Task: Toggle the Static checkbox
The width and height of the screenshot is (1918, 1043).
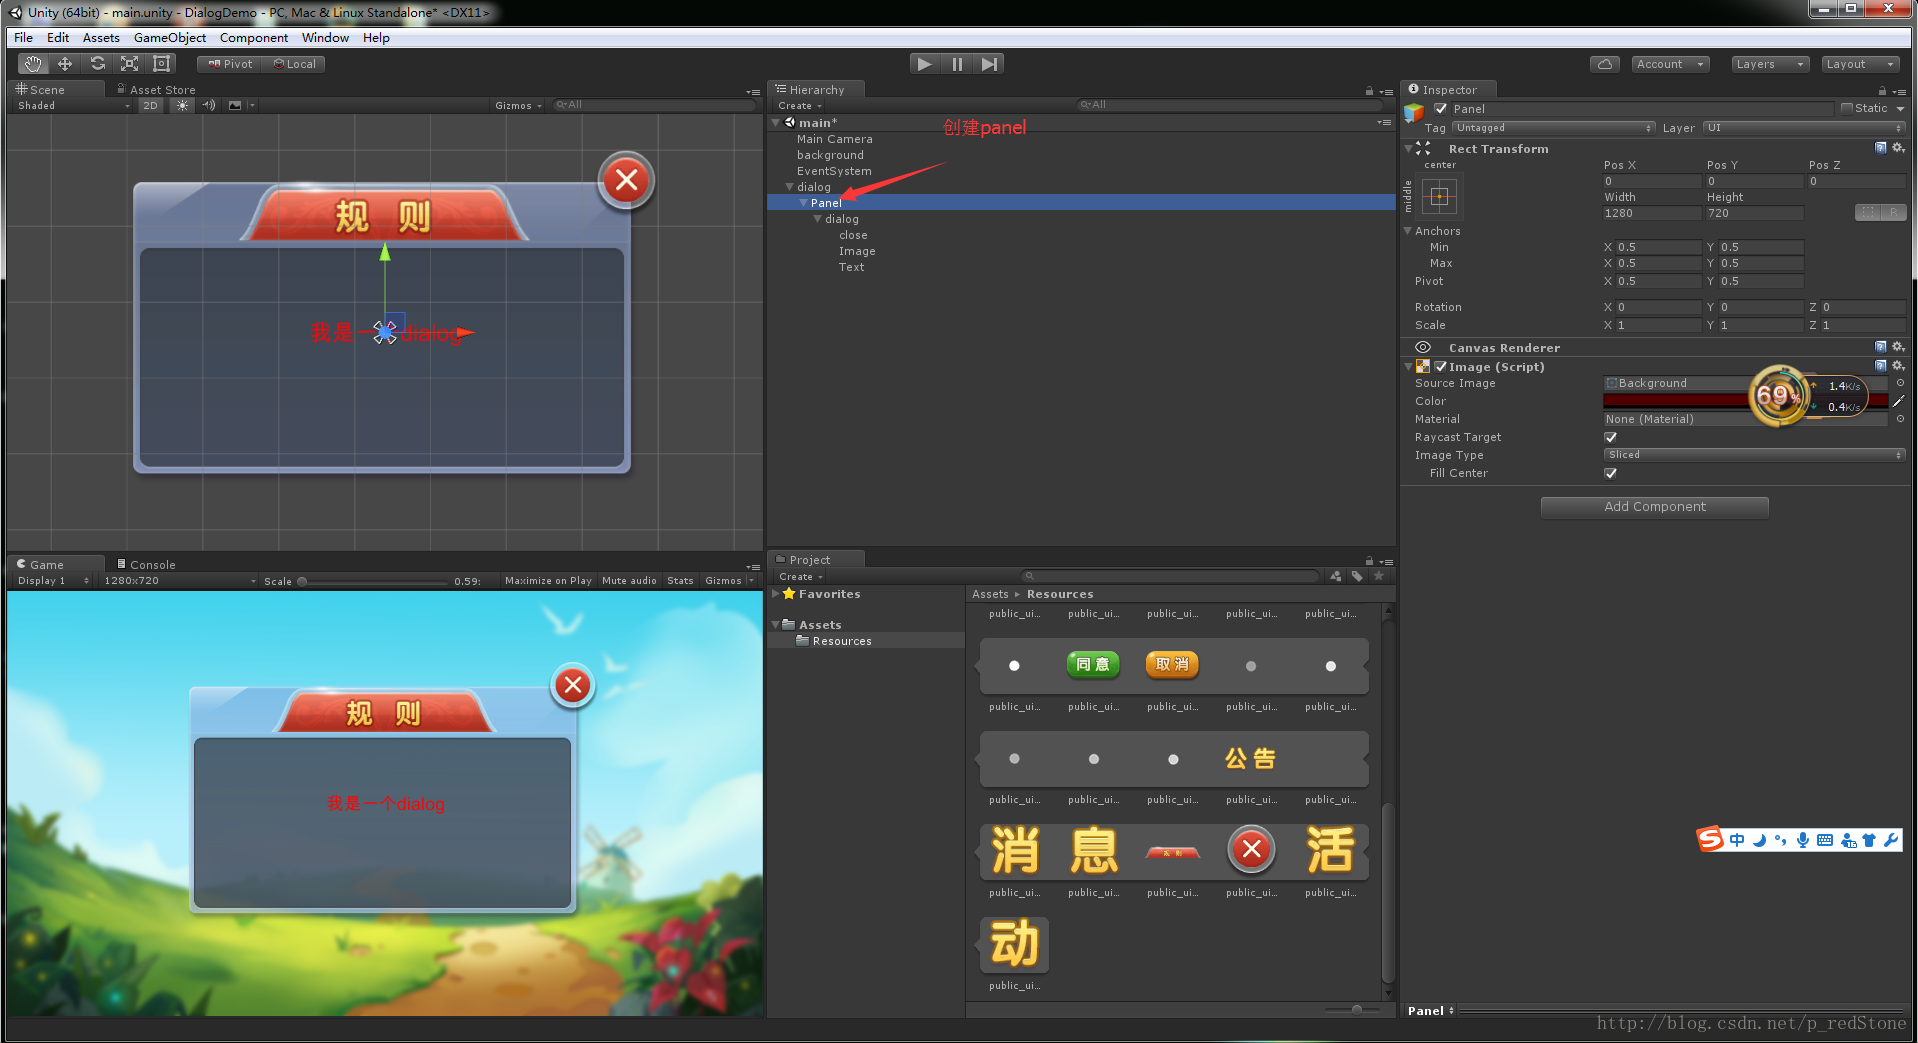Action: [1846, 108]
